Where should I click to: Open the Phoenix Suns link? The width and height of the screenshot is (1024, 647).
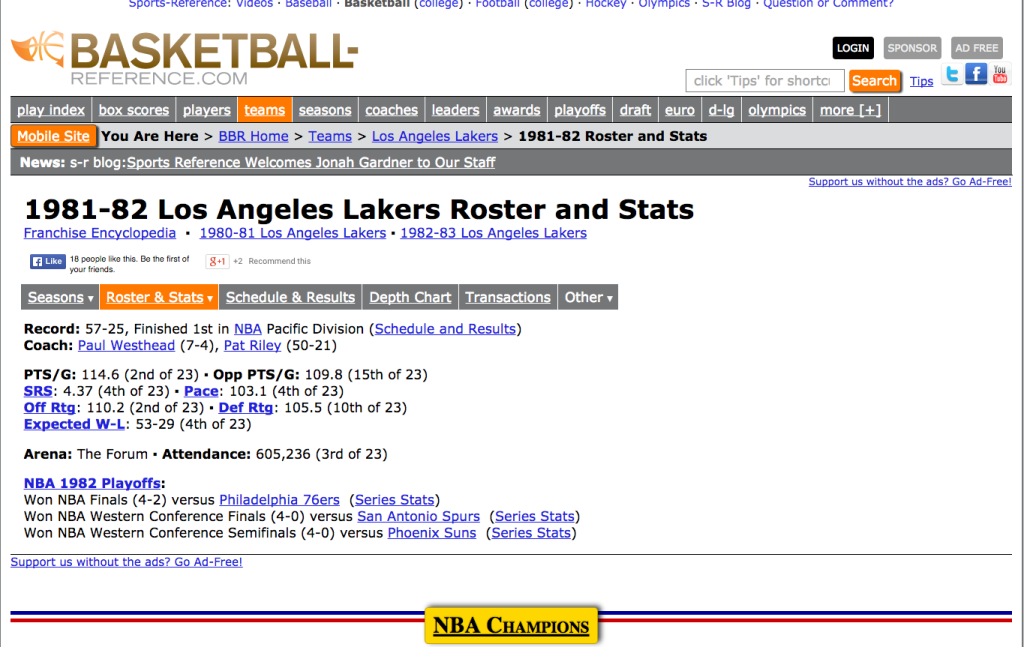[432, 533]
